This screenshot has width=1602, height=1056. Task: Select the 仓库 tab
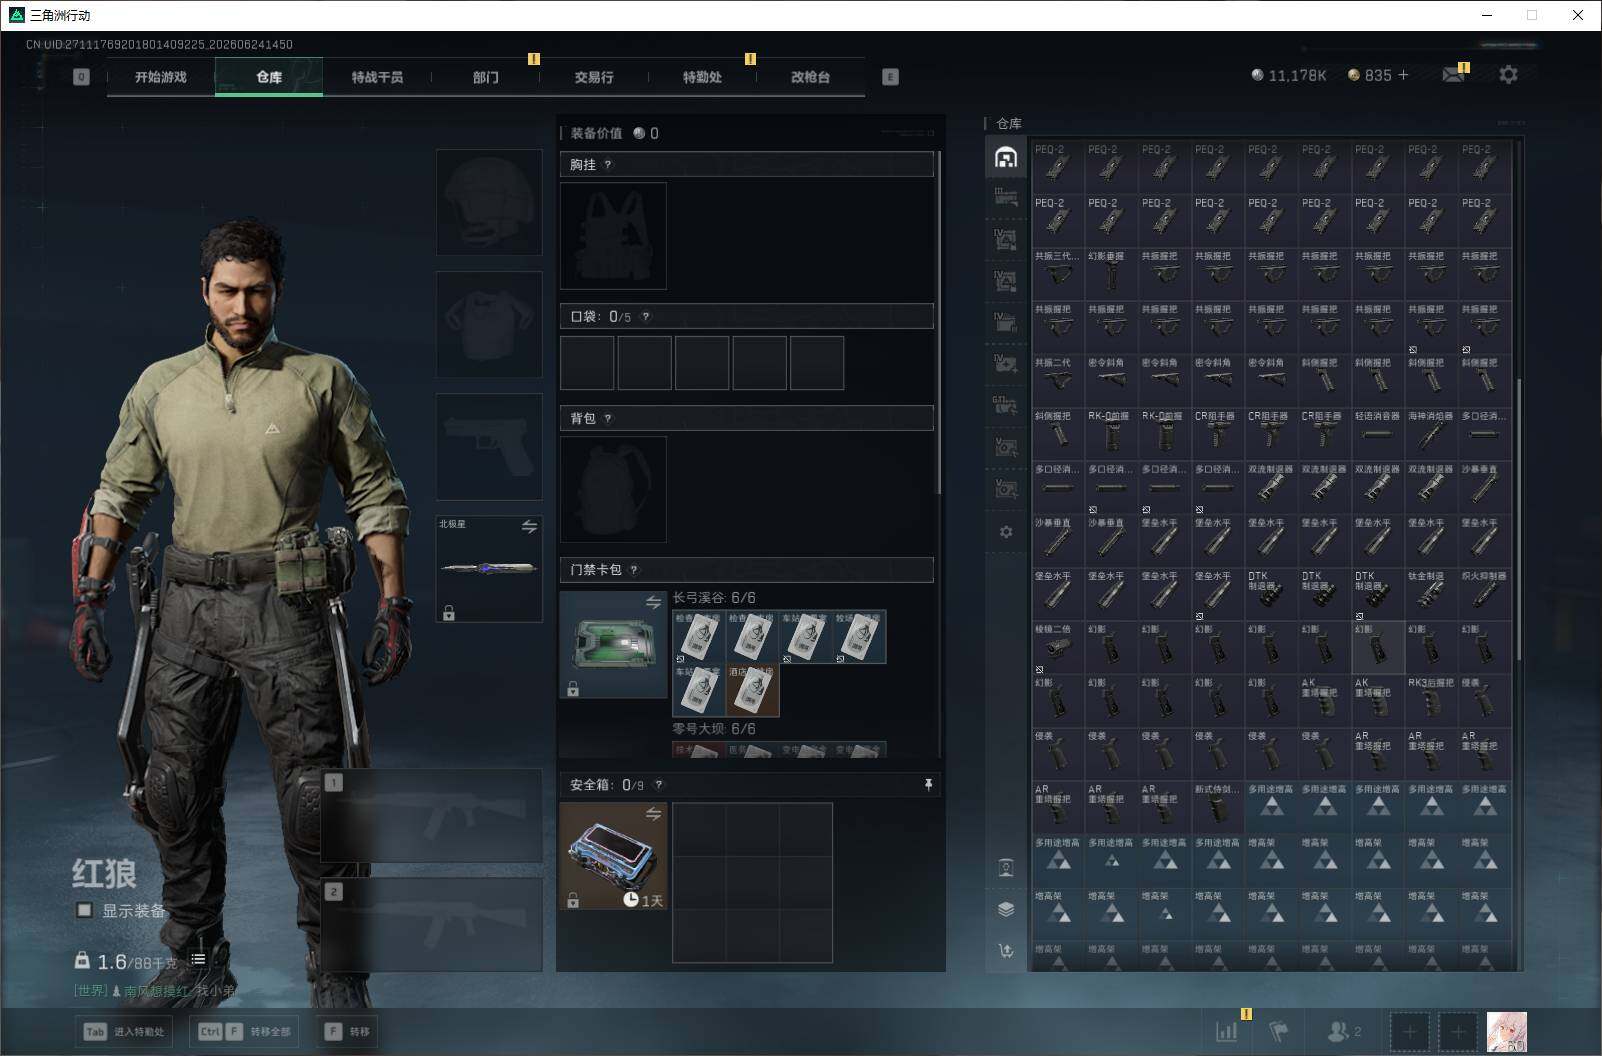tap(269, 77)
